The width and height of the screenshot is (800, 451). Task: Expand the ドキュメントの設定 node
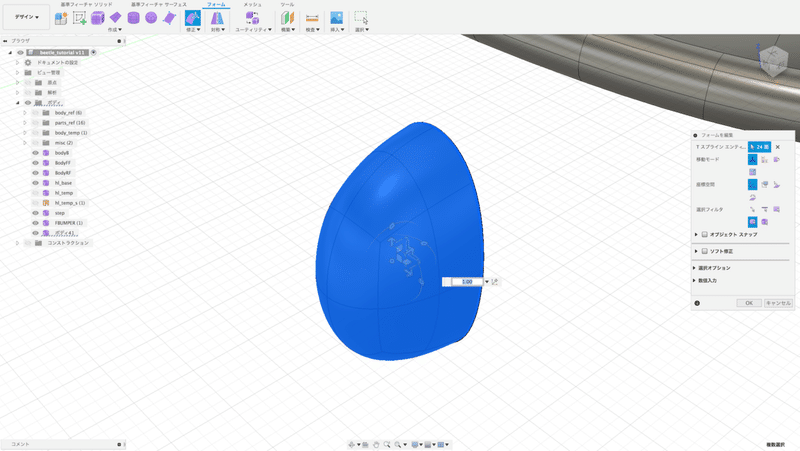coord(17,62)
